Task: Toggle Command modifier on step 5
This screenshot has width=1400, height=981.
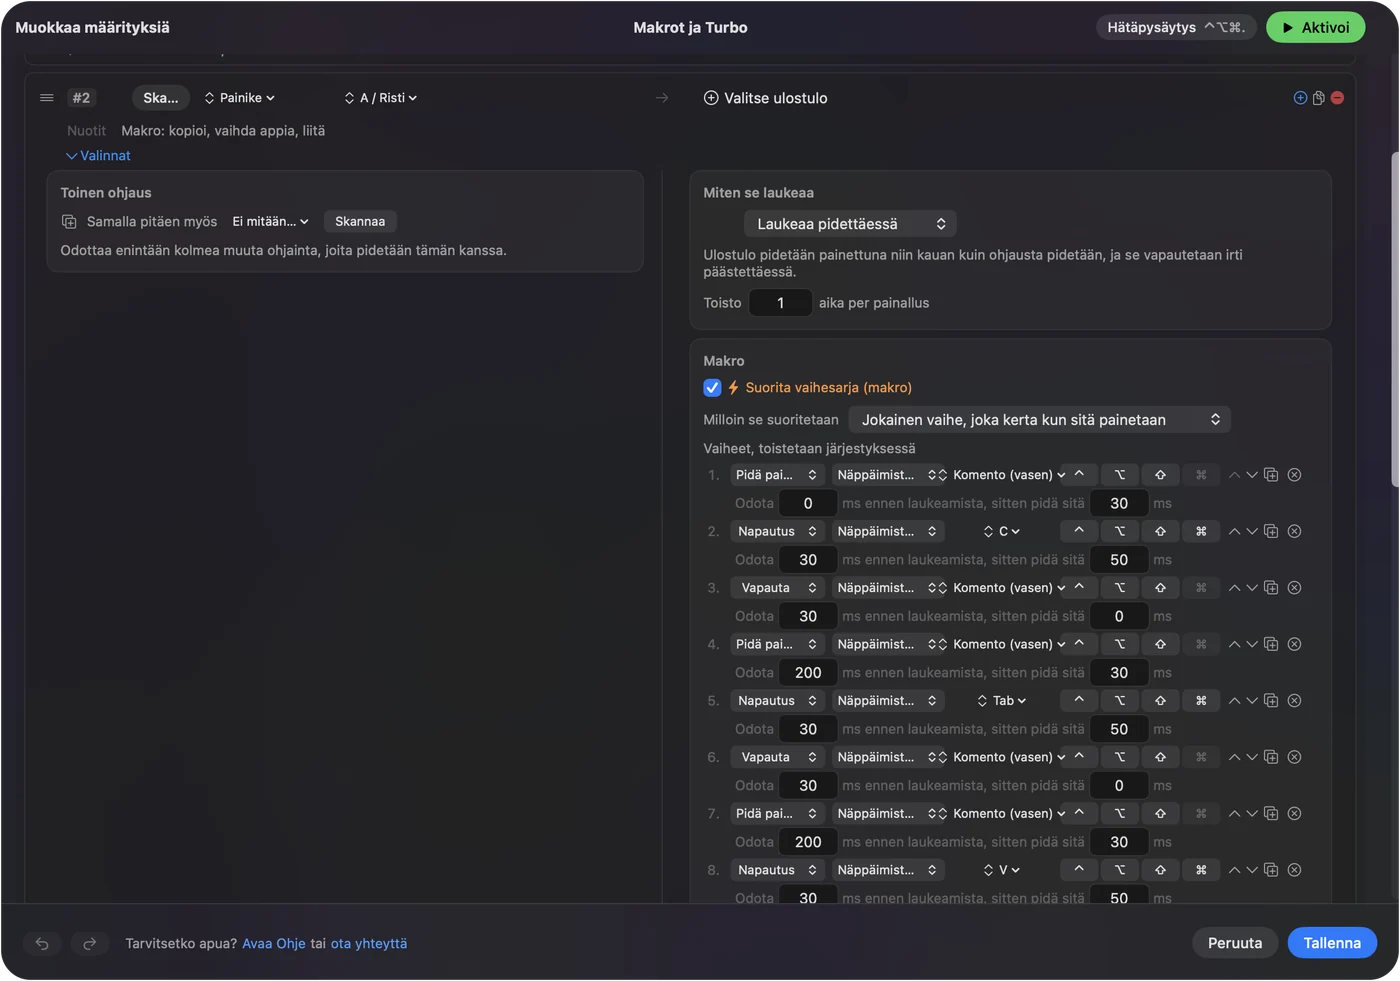Action: pyautogui.click(x=1201, y=701)
